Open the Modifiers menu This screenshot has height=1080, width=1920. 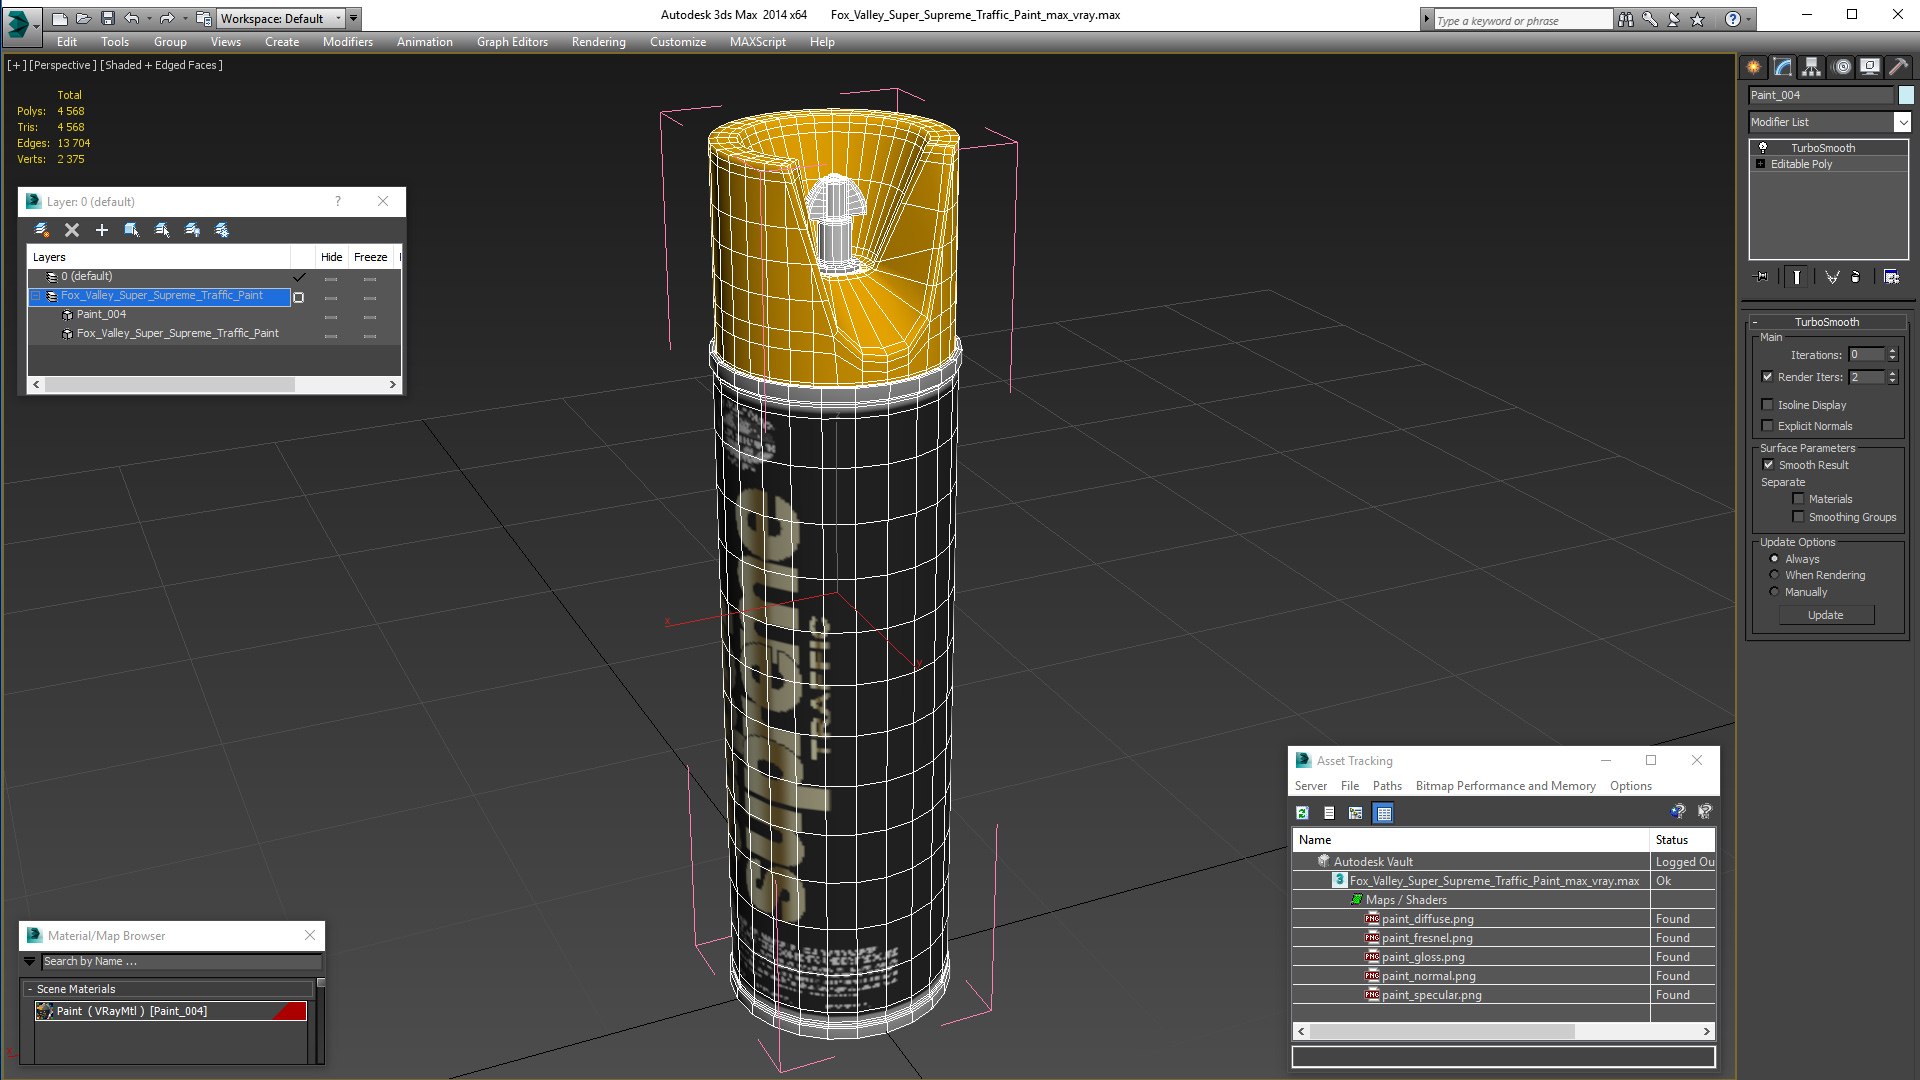point(348,42)
